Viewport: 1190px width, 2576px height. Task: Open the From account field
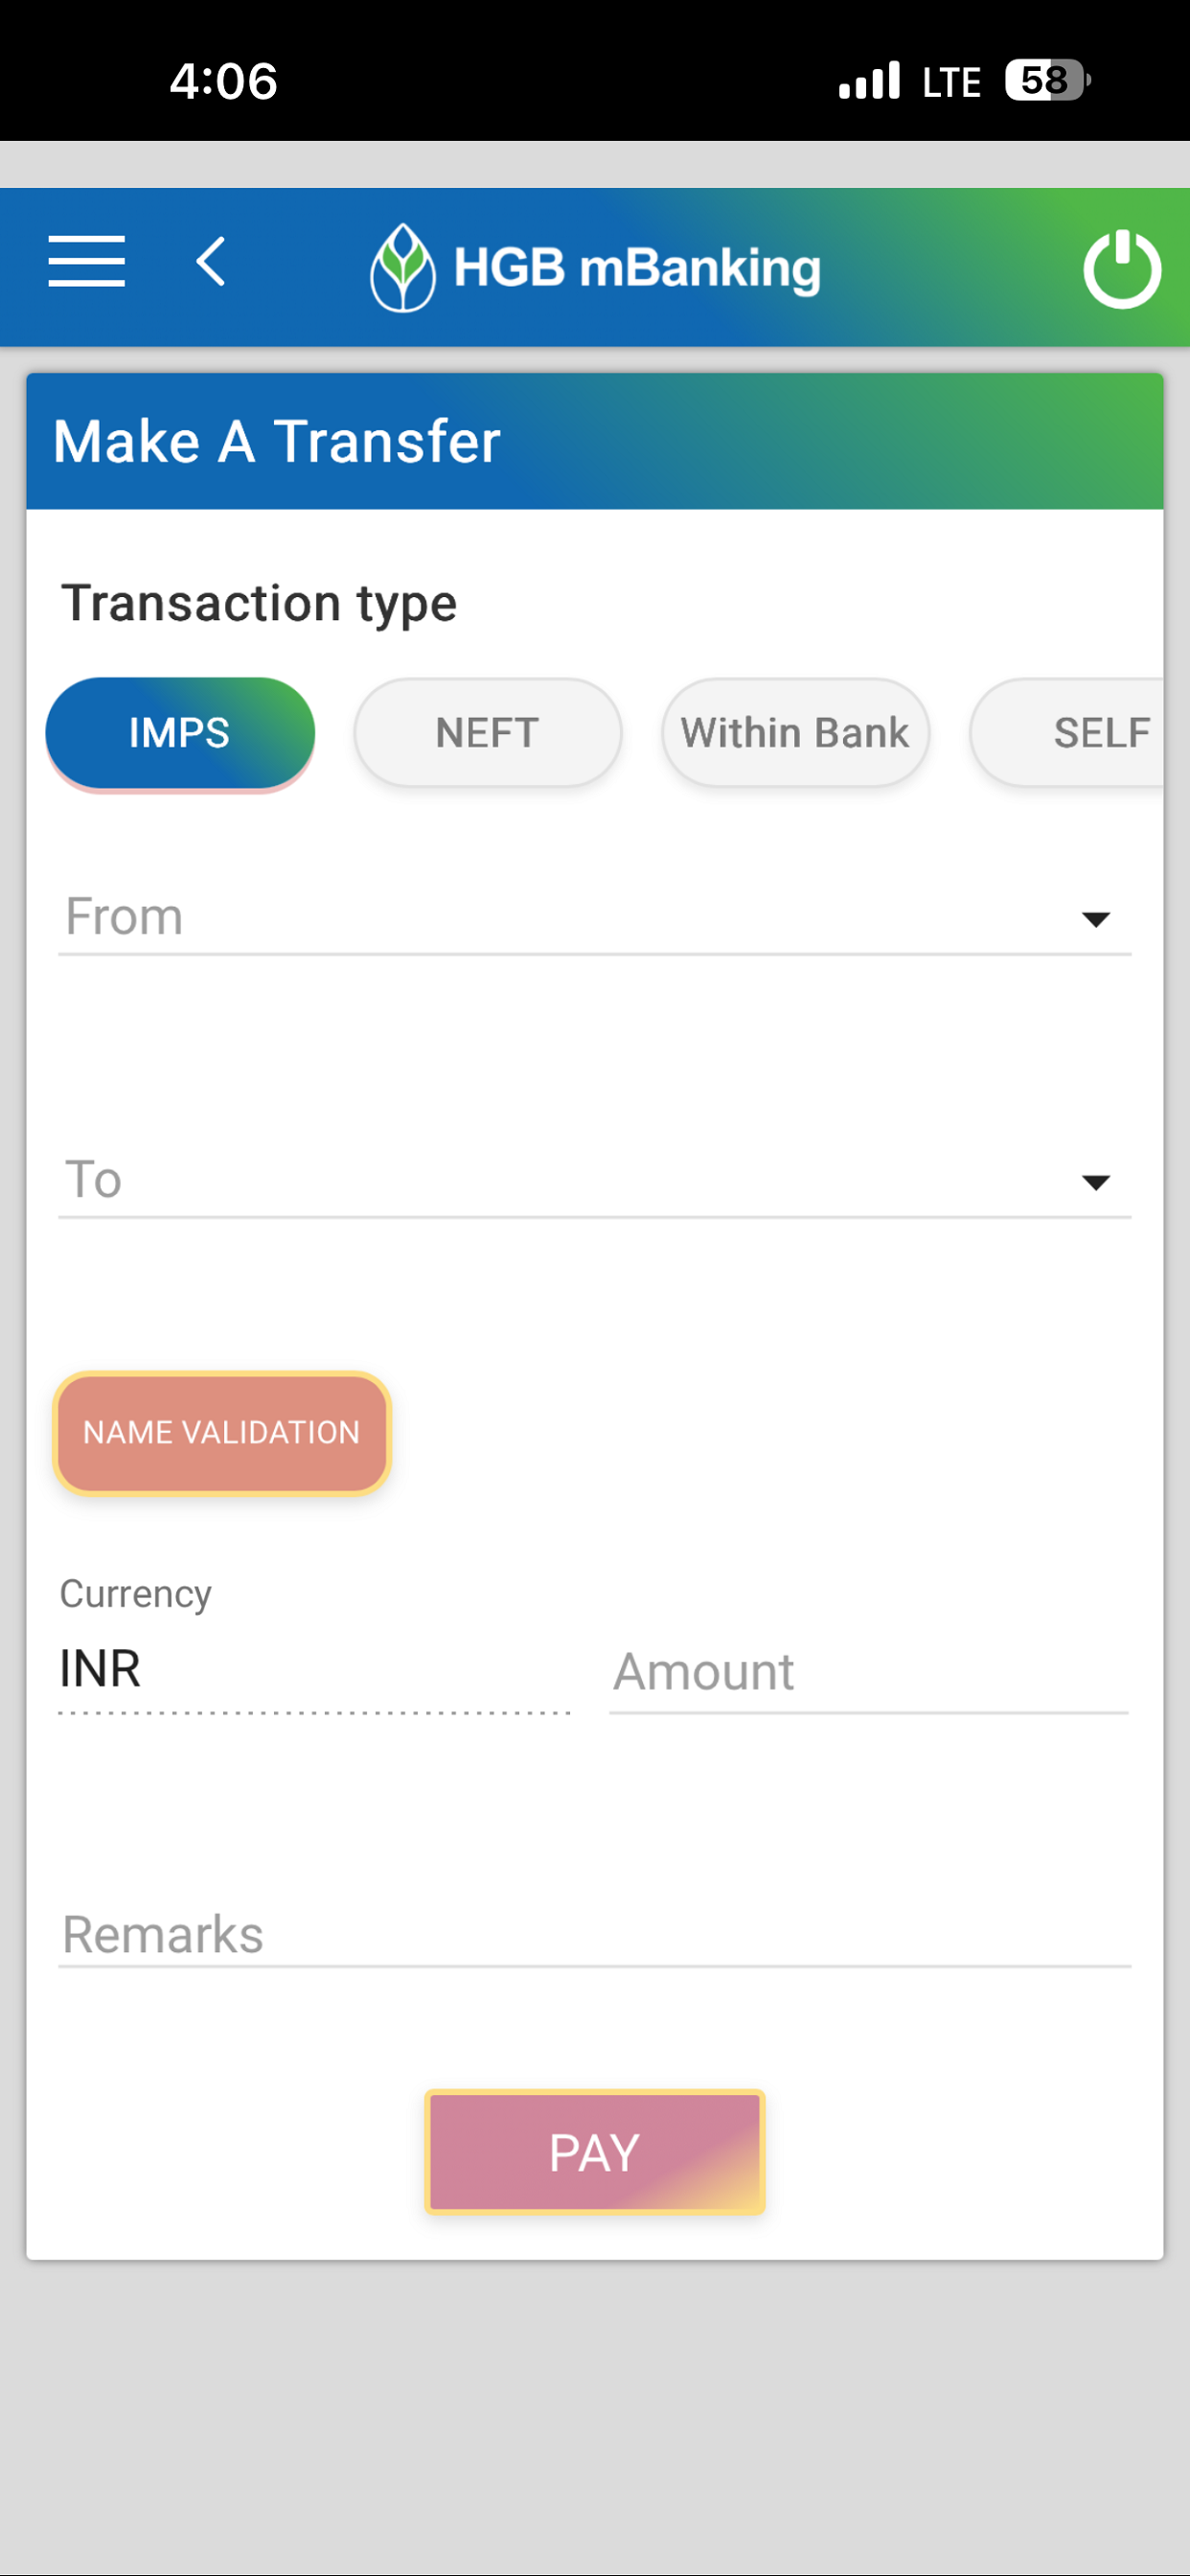[x=594, y=917]
